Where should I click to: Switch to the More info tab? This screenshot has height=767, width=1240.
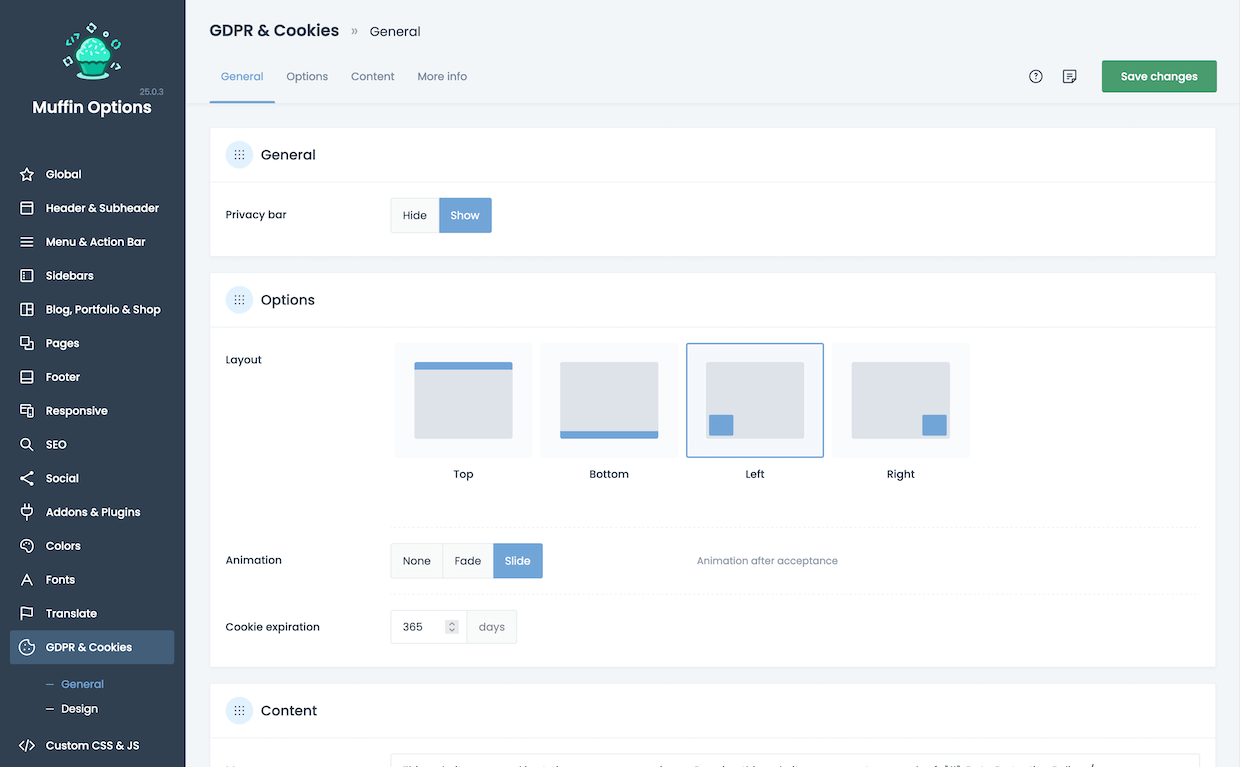point(442,77)
